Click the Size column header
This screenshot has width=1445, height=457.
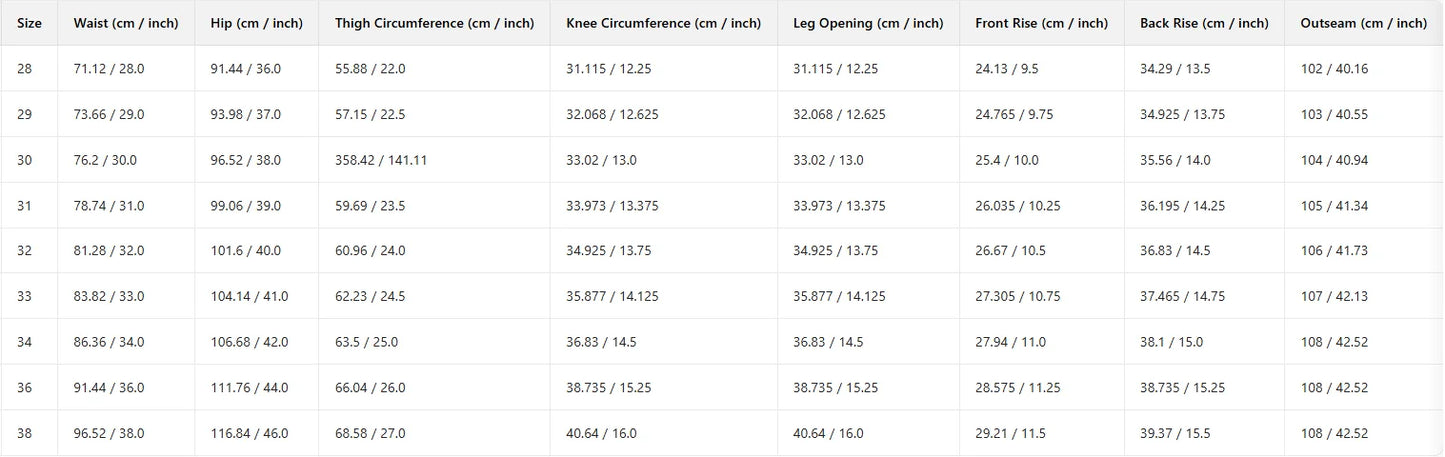click(x=29, y=23)
